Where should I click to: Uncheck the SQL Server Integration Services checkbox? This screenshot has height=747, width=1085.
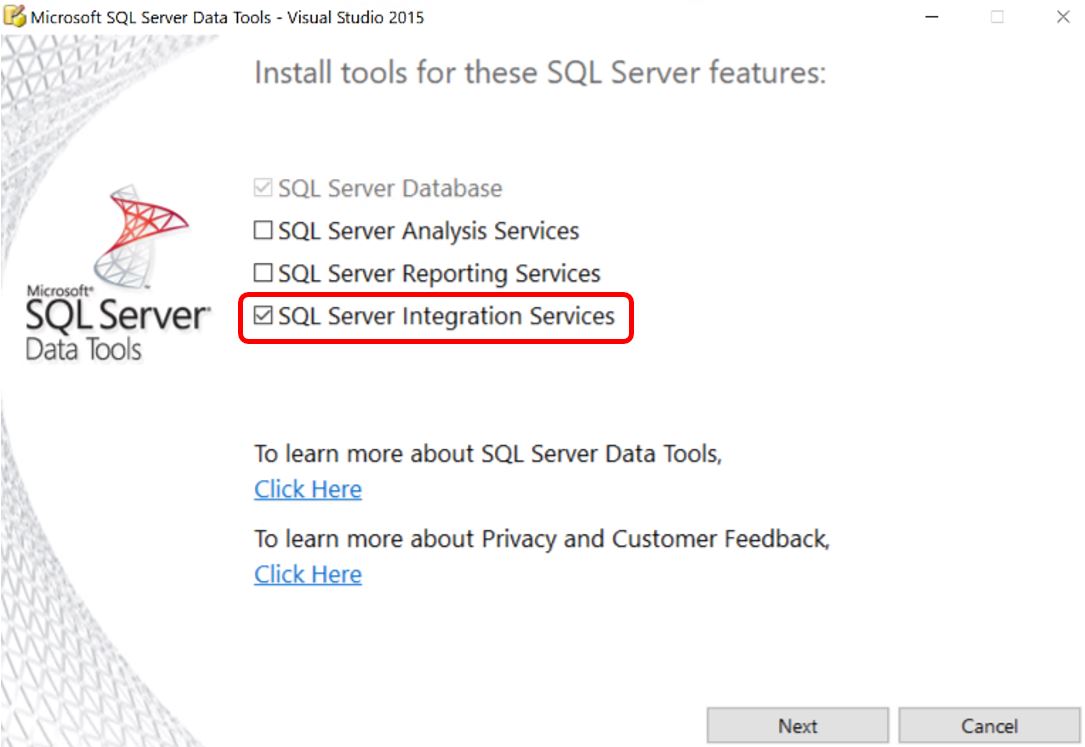(263, 316)
